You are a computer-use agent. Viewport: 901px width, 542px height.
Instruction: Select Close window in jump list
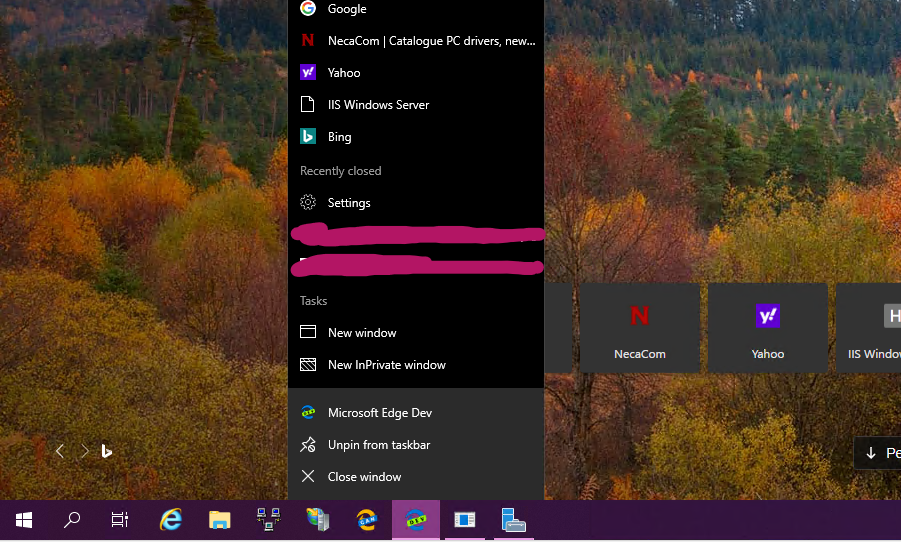click(416, 476)
